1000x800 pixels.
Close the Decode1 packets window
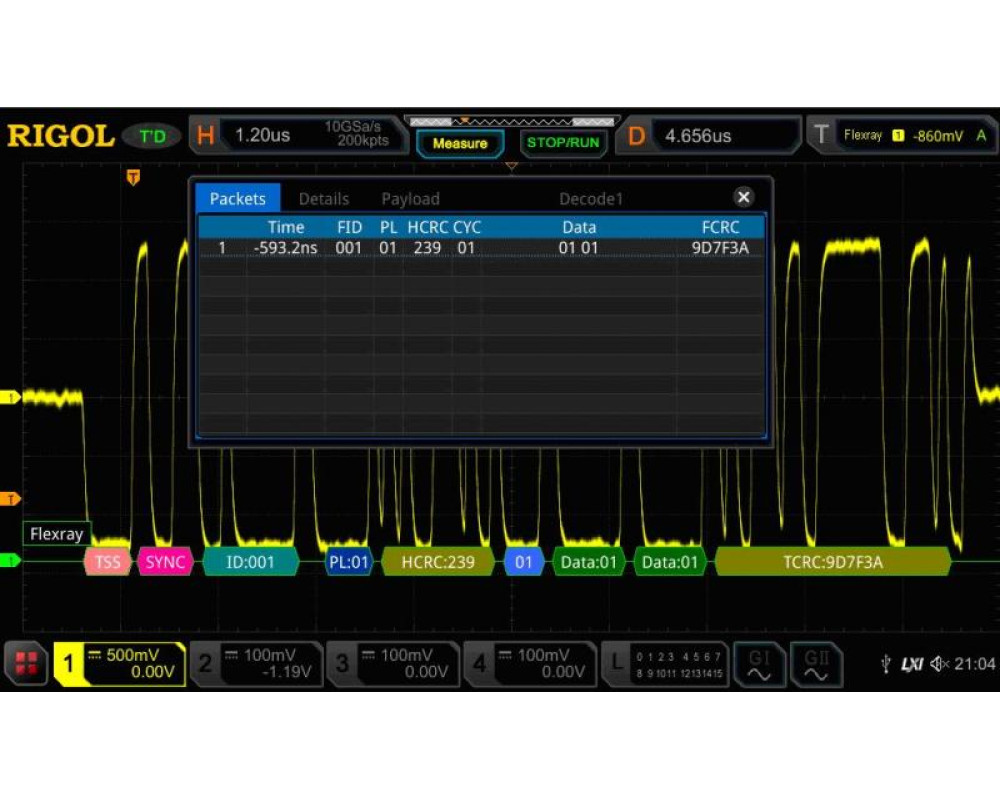(743, 197)
